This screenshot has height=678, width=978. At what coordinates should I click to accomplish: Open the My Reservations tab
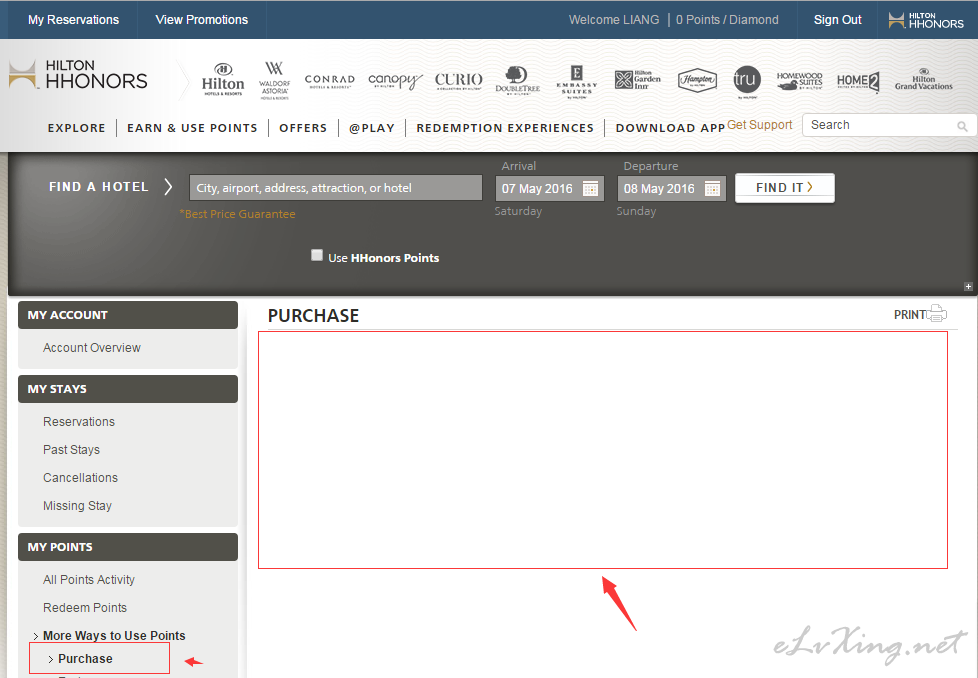pos(74,20)
